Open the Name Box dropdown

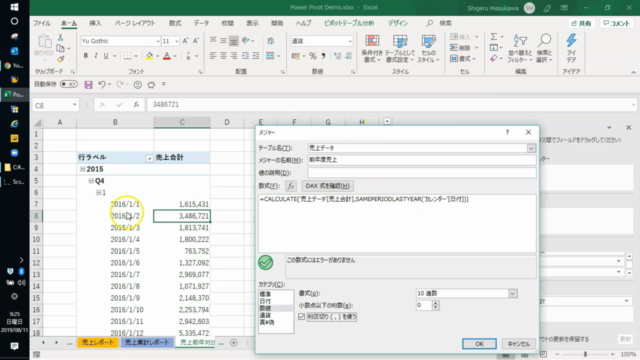(74, 105)
